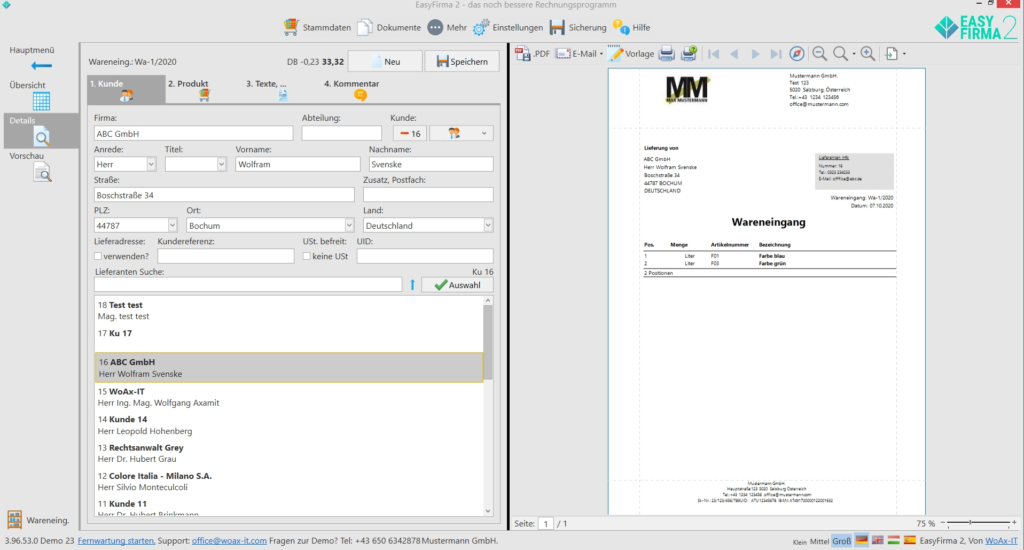Switch to the 1. Kunde tab
The width and height of the screenshot is (1024, 550).
[x=126, y=89]
